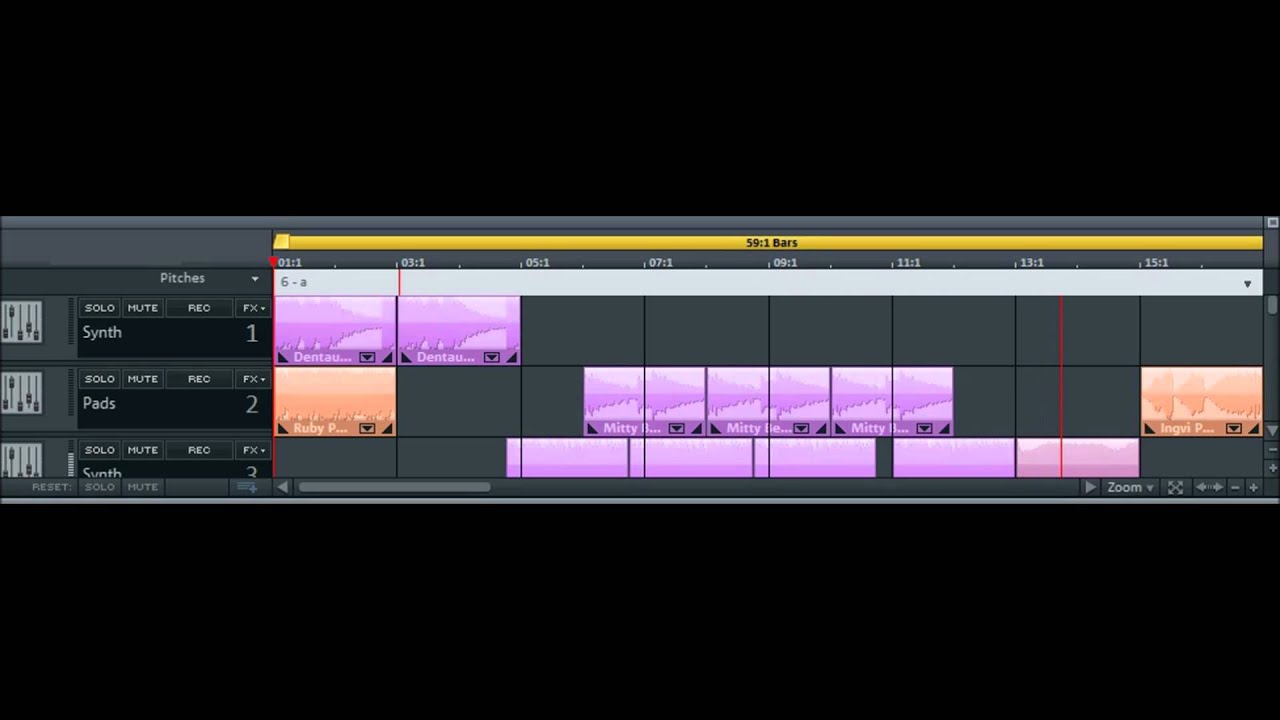Solo the Synth track 1

point(99,308)
